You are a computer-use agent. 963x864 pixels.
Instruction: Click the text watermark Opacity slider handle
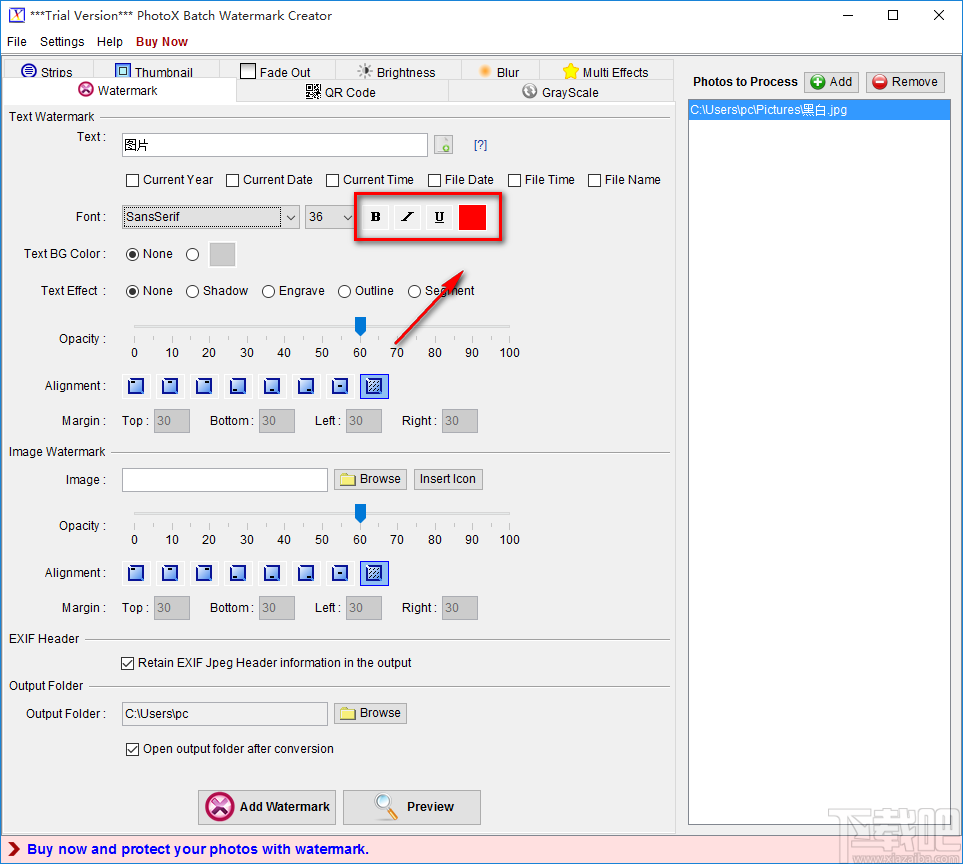361,326
